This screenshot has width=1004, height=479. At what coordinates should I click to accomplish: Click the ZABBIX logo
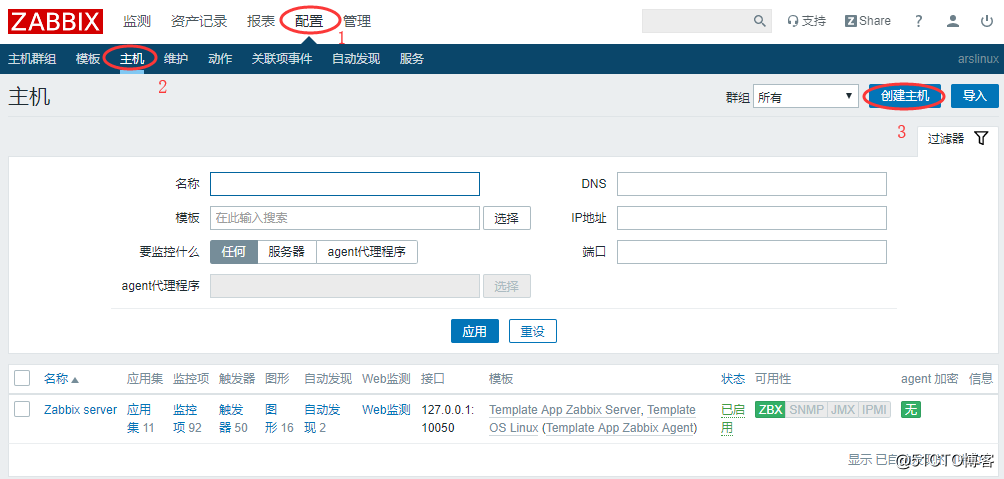click(x=55, y=21)
